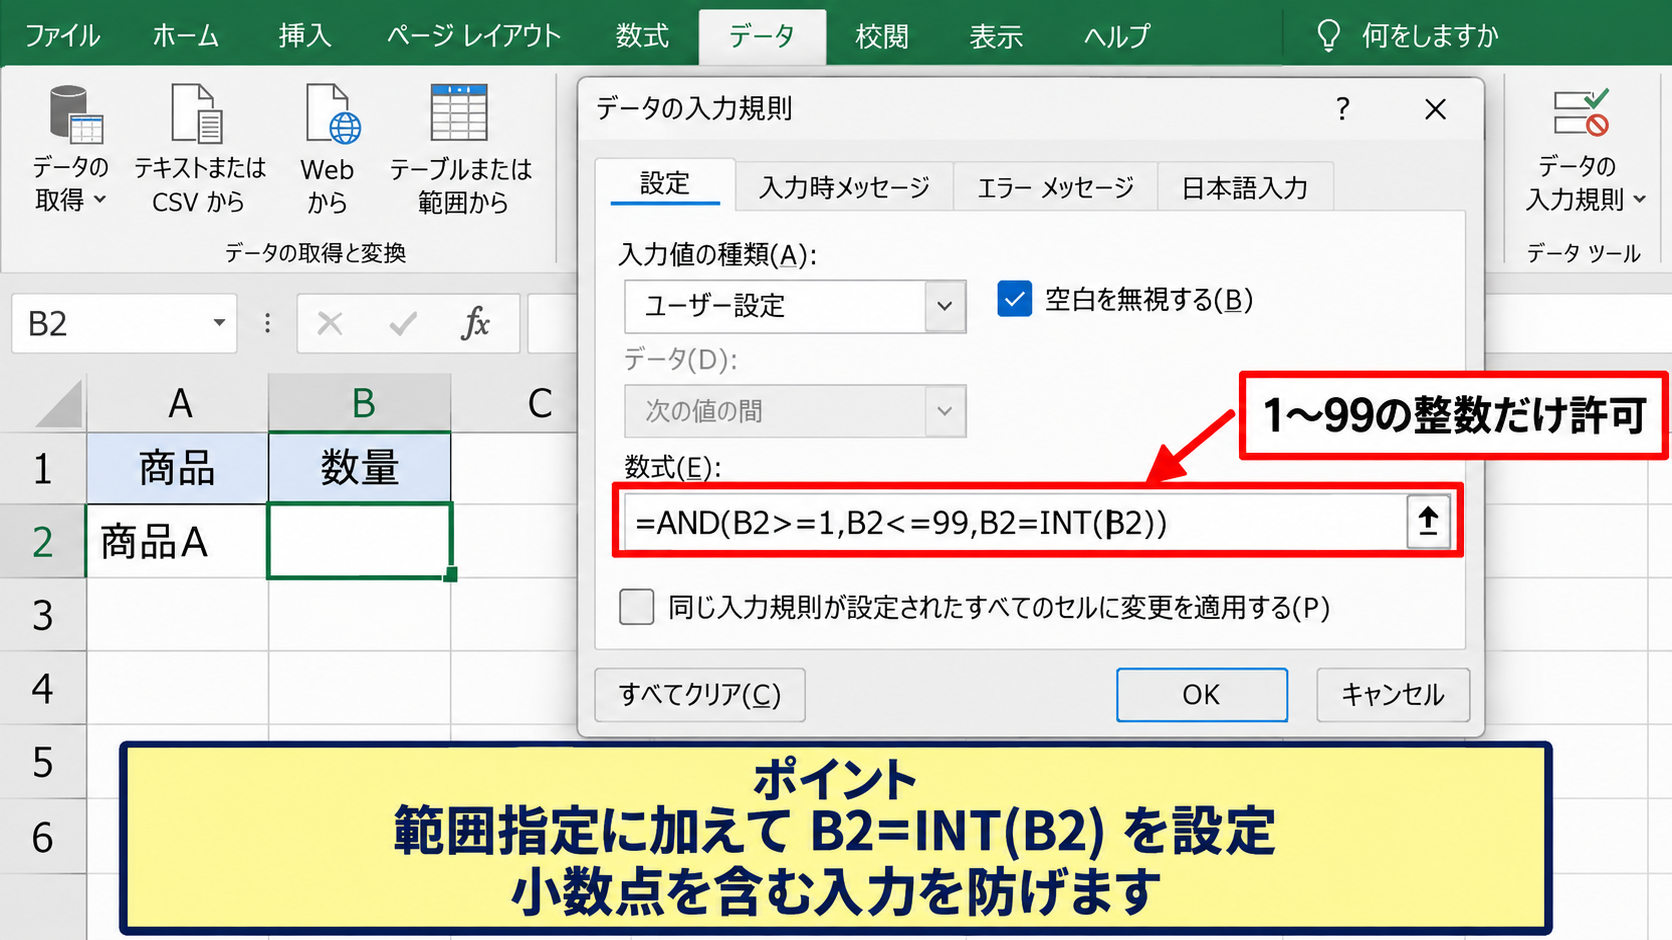This screenshot has width=1672, height=940.
Task: Select the 設定 dialog tab
Action: click(665, 184)
